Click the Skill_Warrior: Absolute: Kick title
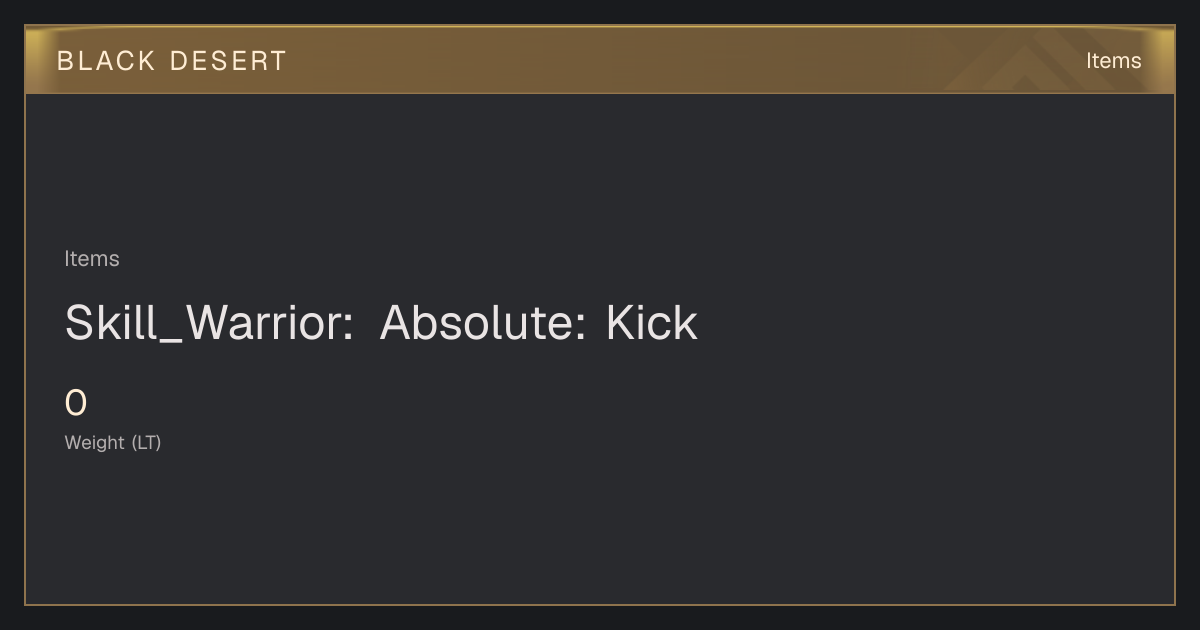The image size is (1200, 630). [381, 323]
